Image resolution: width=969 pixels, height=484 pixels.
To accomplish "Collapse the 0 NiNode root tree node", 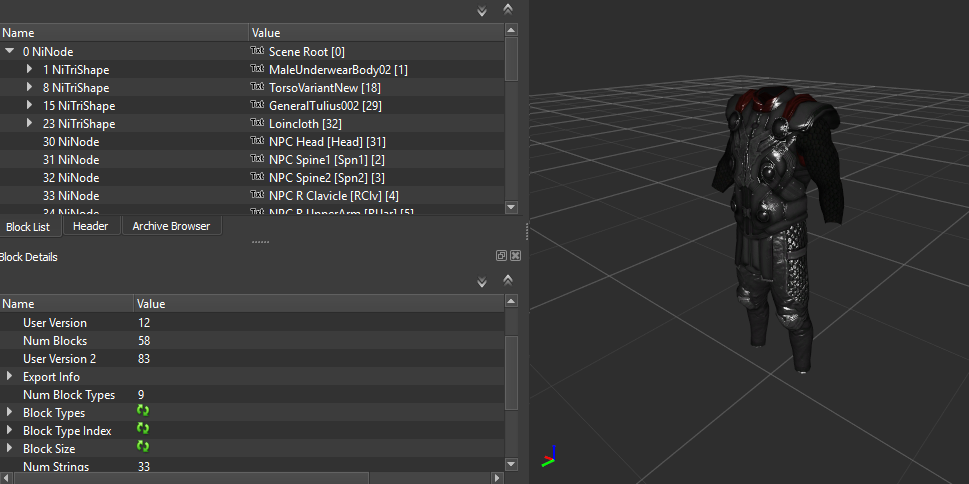I will pos(9,51).
